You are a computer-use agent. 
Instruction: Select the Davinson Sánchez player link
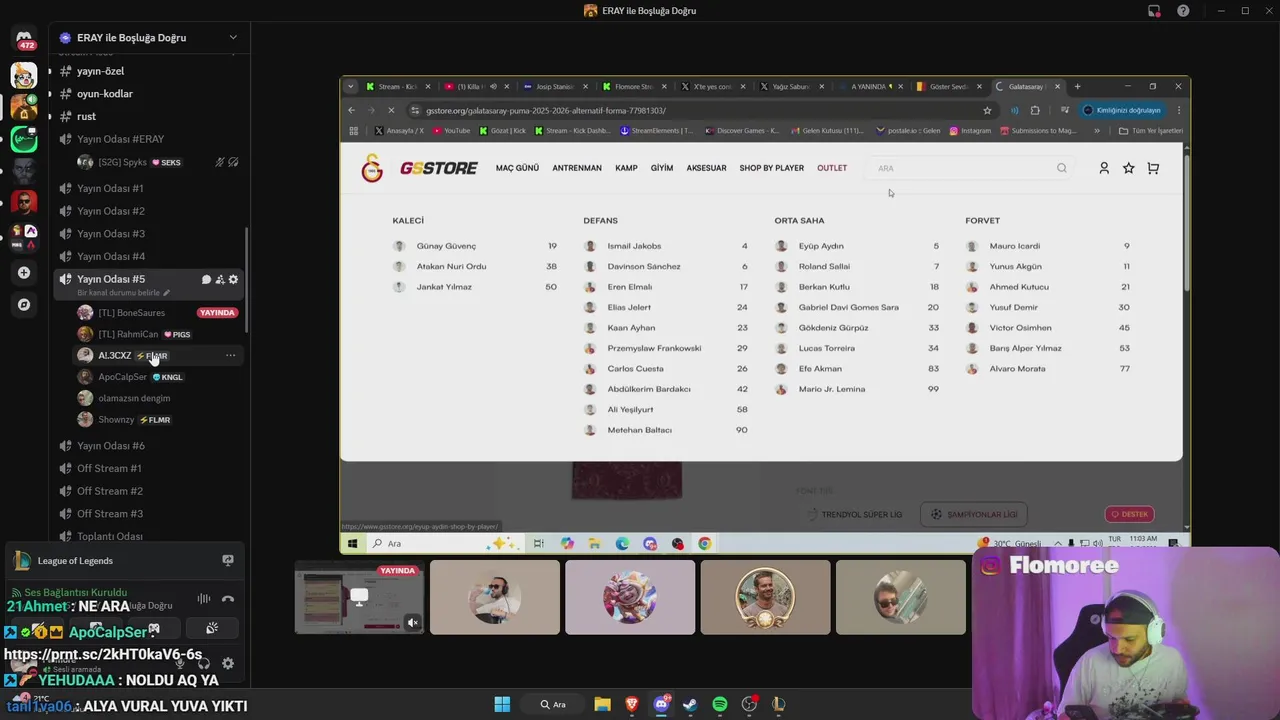click(x=644, y=266)
